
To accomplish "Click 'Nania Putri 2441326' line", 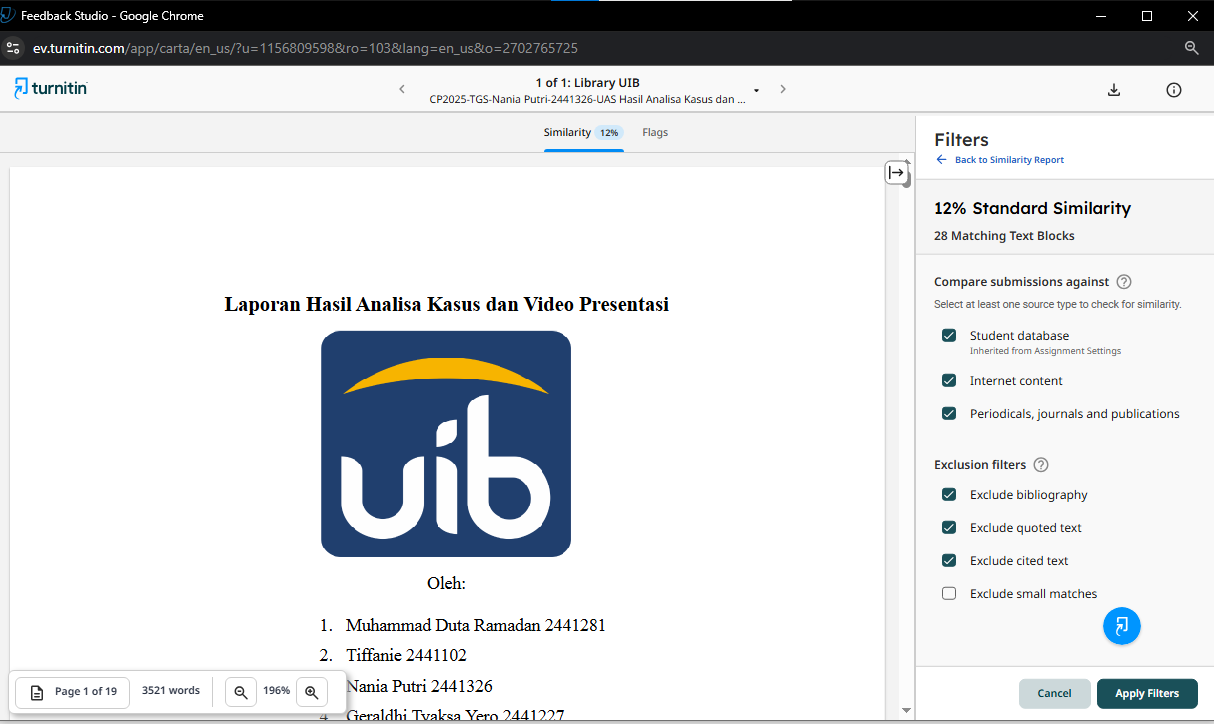I will (x=419, y=687).
